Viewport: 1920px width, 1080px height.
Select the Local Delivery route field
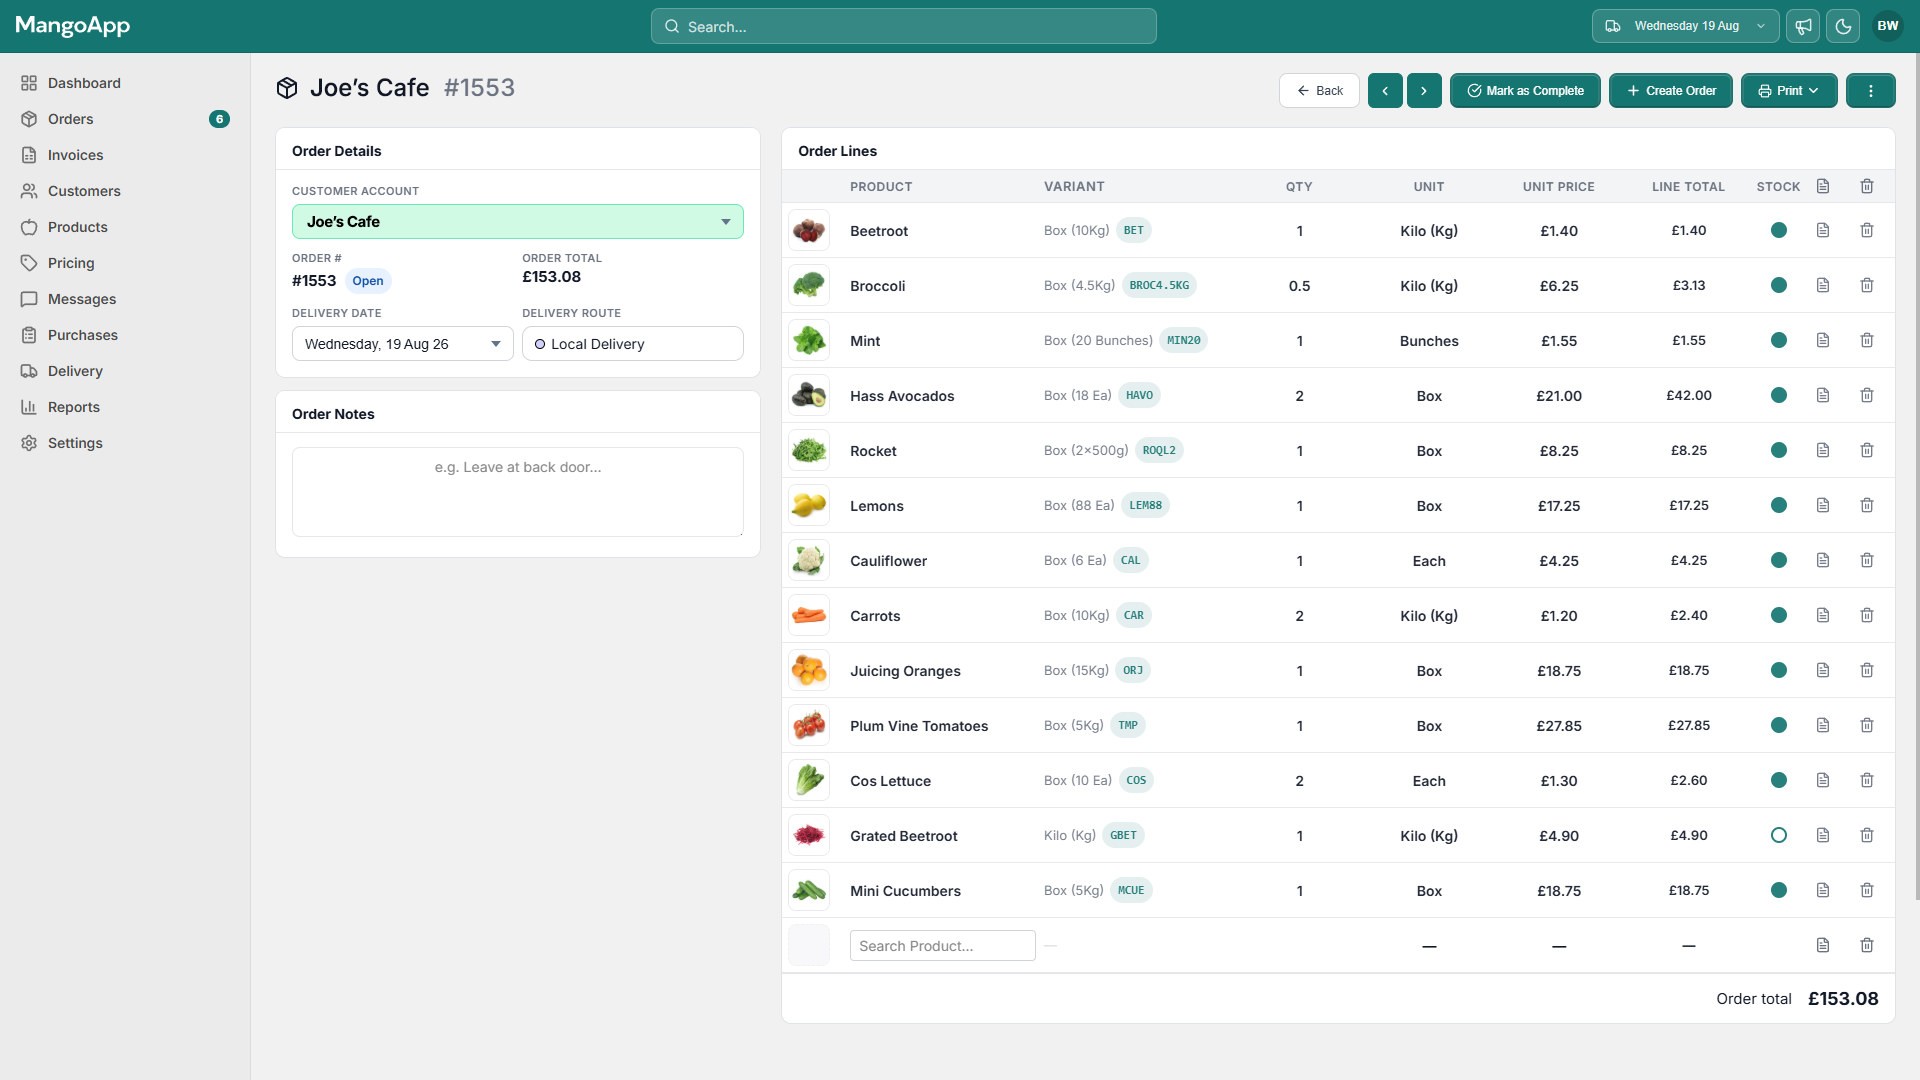(x=632, y=344)
